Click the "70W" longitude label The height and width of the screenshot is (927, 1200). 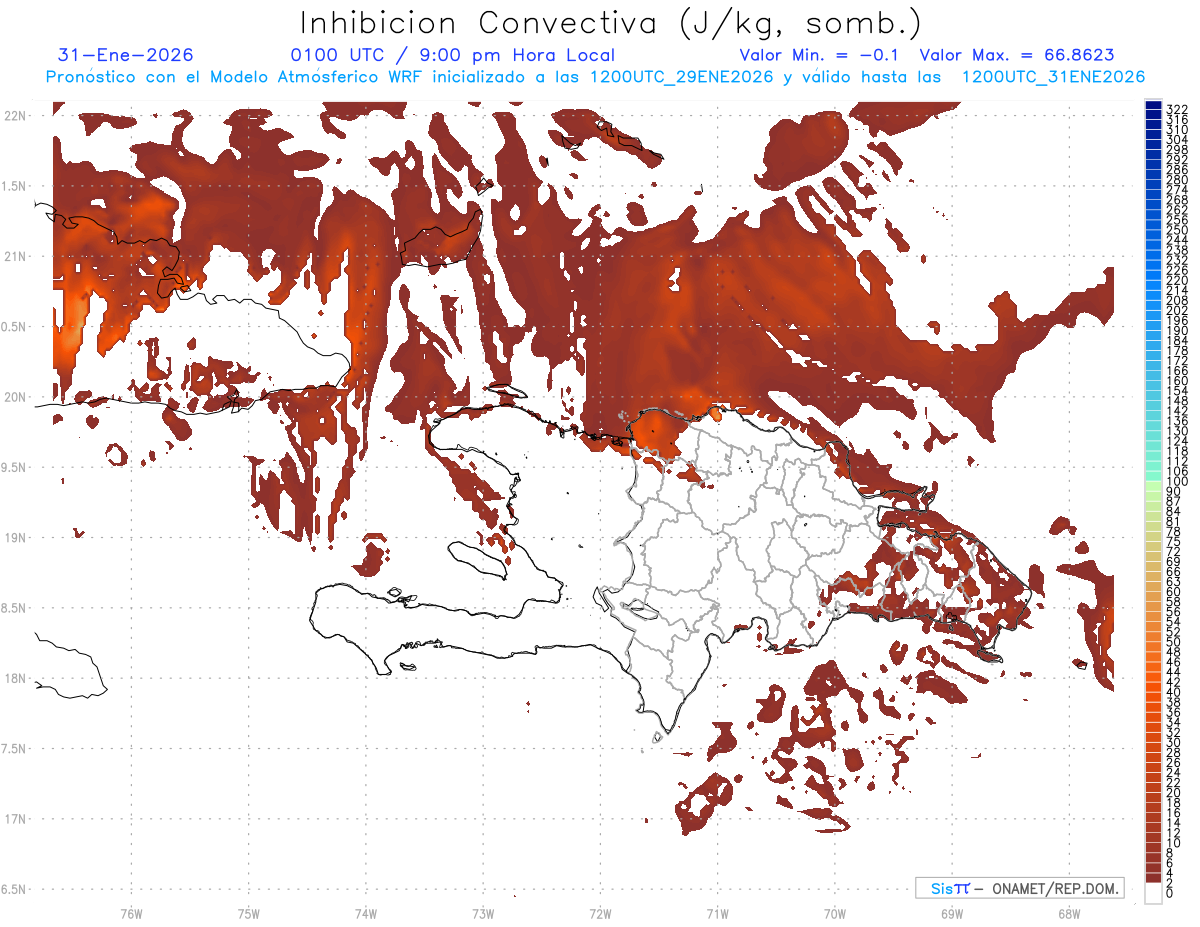click(x=834, y=913)
